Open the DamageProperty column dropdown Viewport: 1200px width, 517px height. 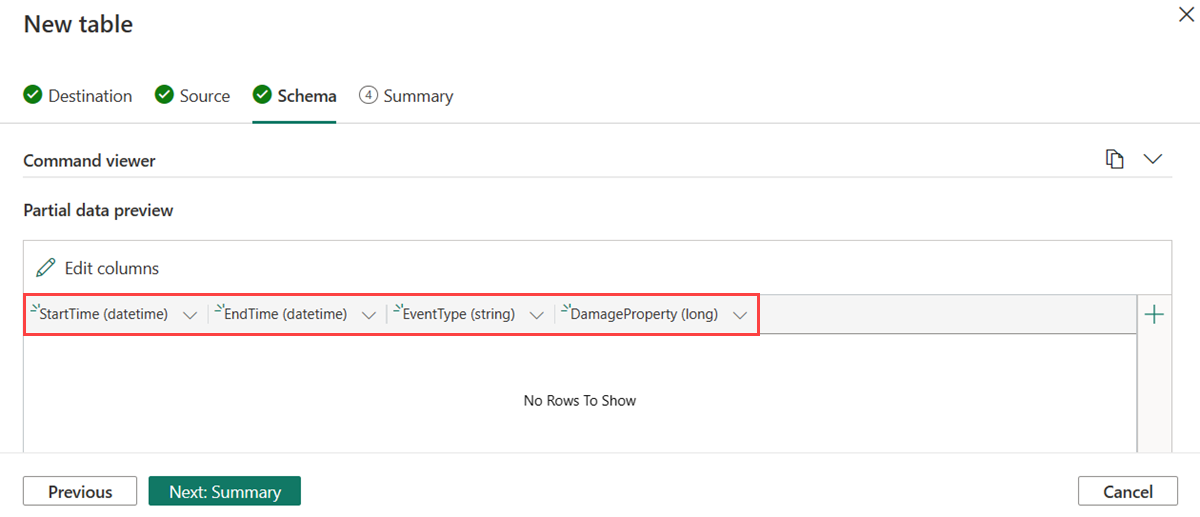coord(740,315)
